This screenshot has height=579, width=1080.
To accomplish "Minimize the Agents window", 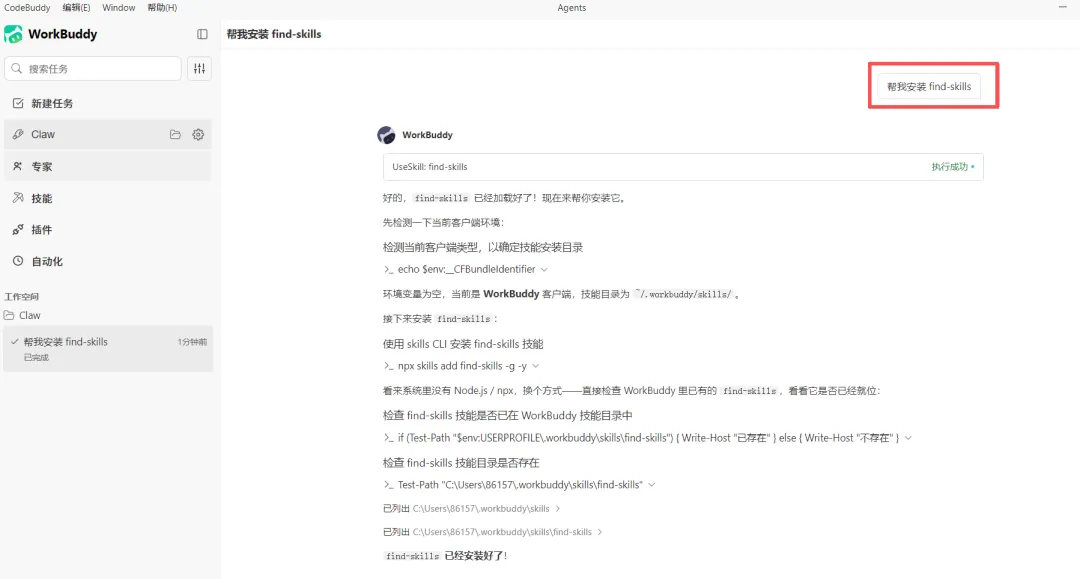I will click(1063, 7).
